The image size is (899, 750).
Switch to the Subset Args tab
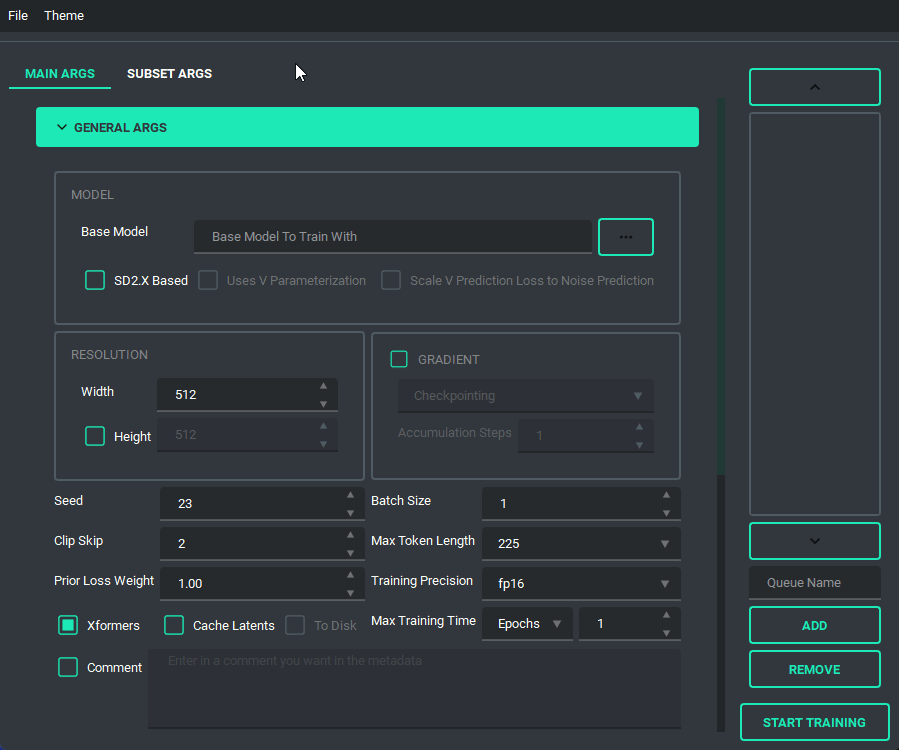(x=169, y=74)
